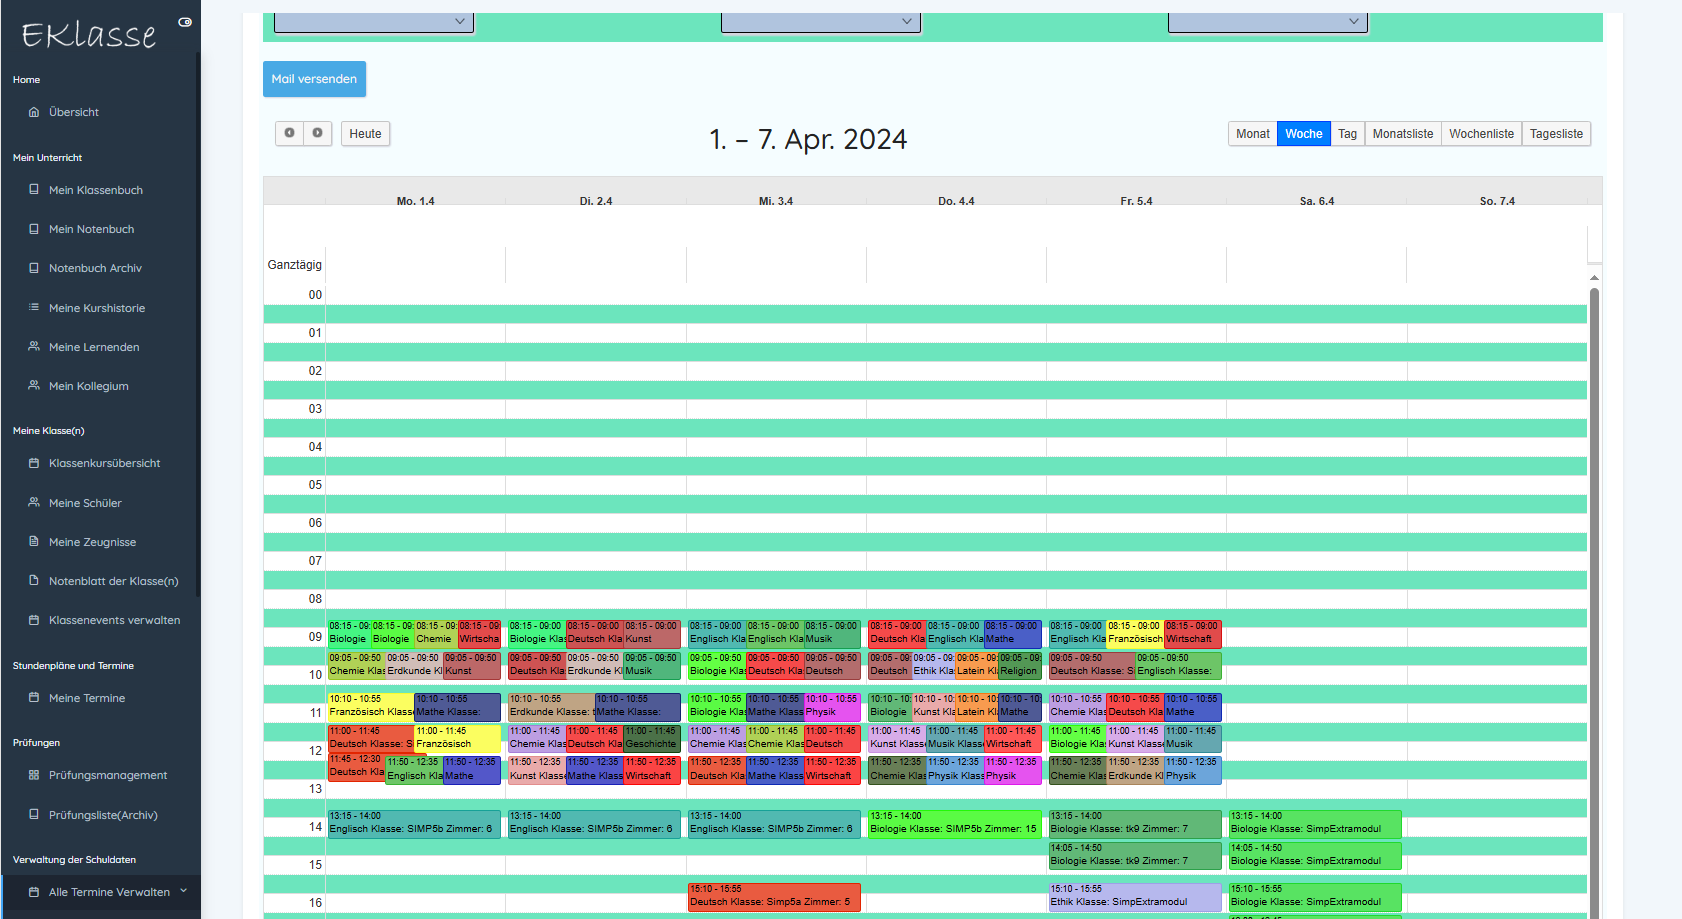Screen dimensions: 1682x919
Task: Open Thursday 09:05 Religion event
Action: click(1020, 665)
